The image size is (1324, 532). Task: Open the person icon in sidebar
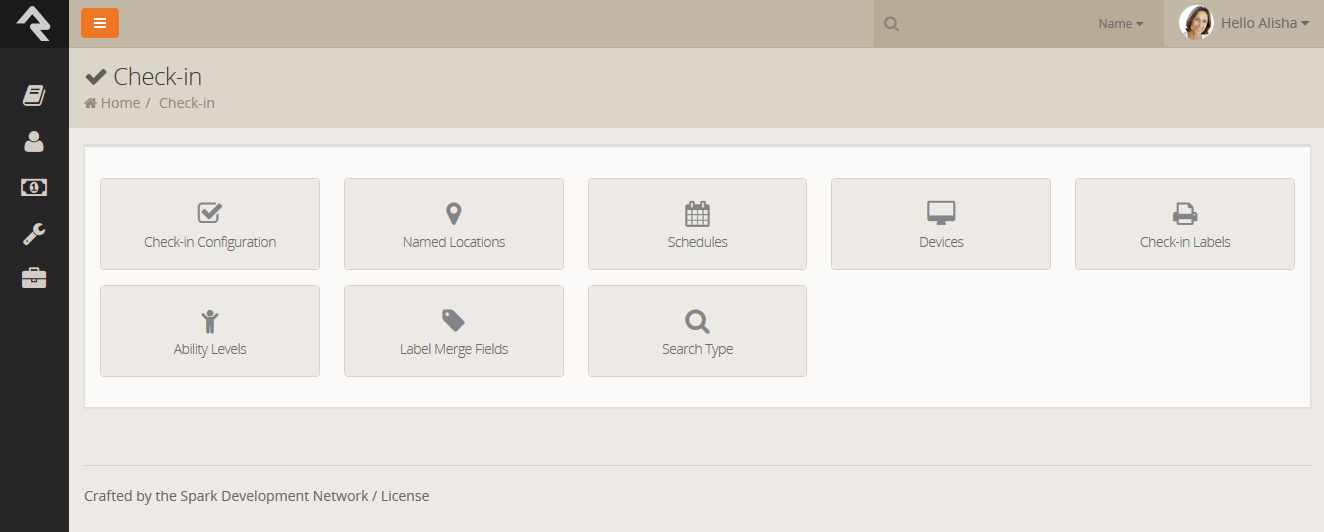click(34, 142)
